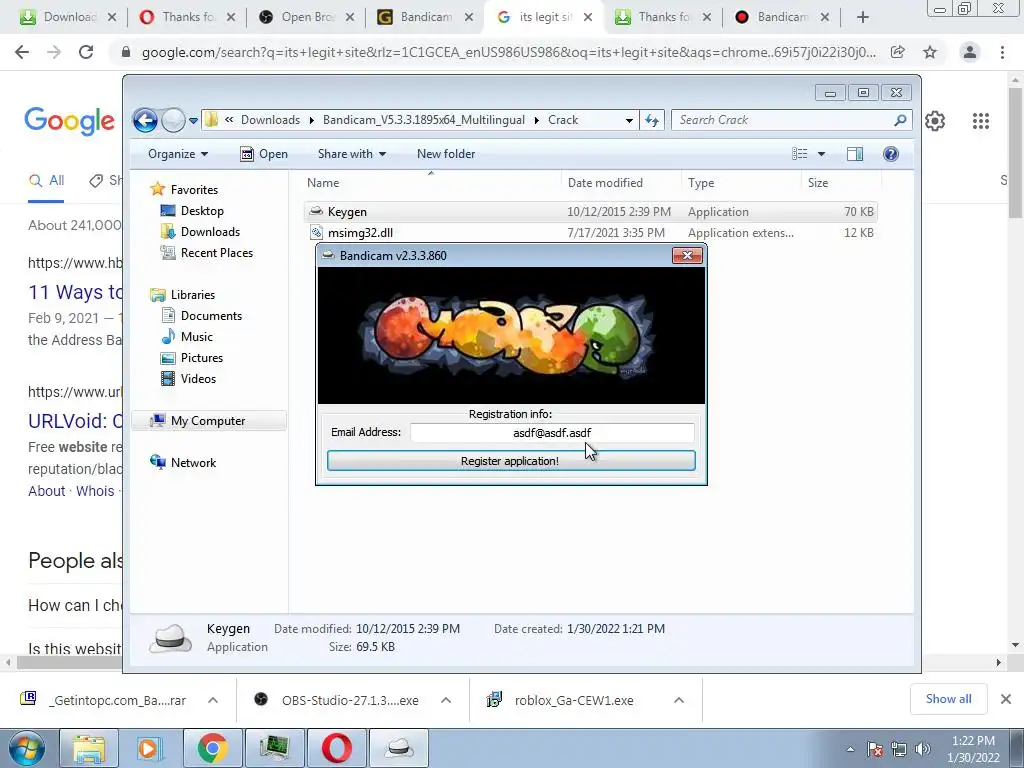The height and width of the screenshot is (768, 1024).
Task: Click the Explorer back navigation arrow
Action: (x=145, y=120)
